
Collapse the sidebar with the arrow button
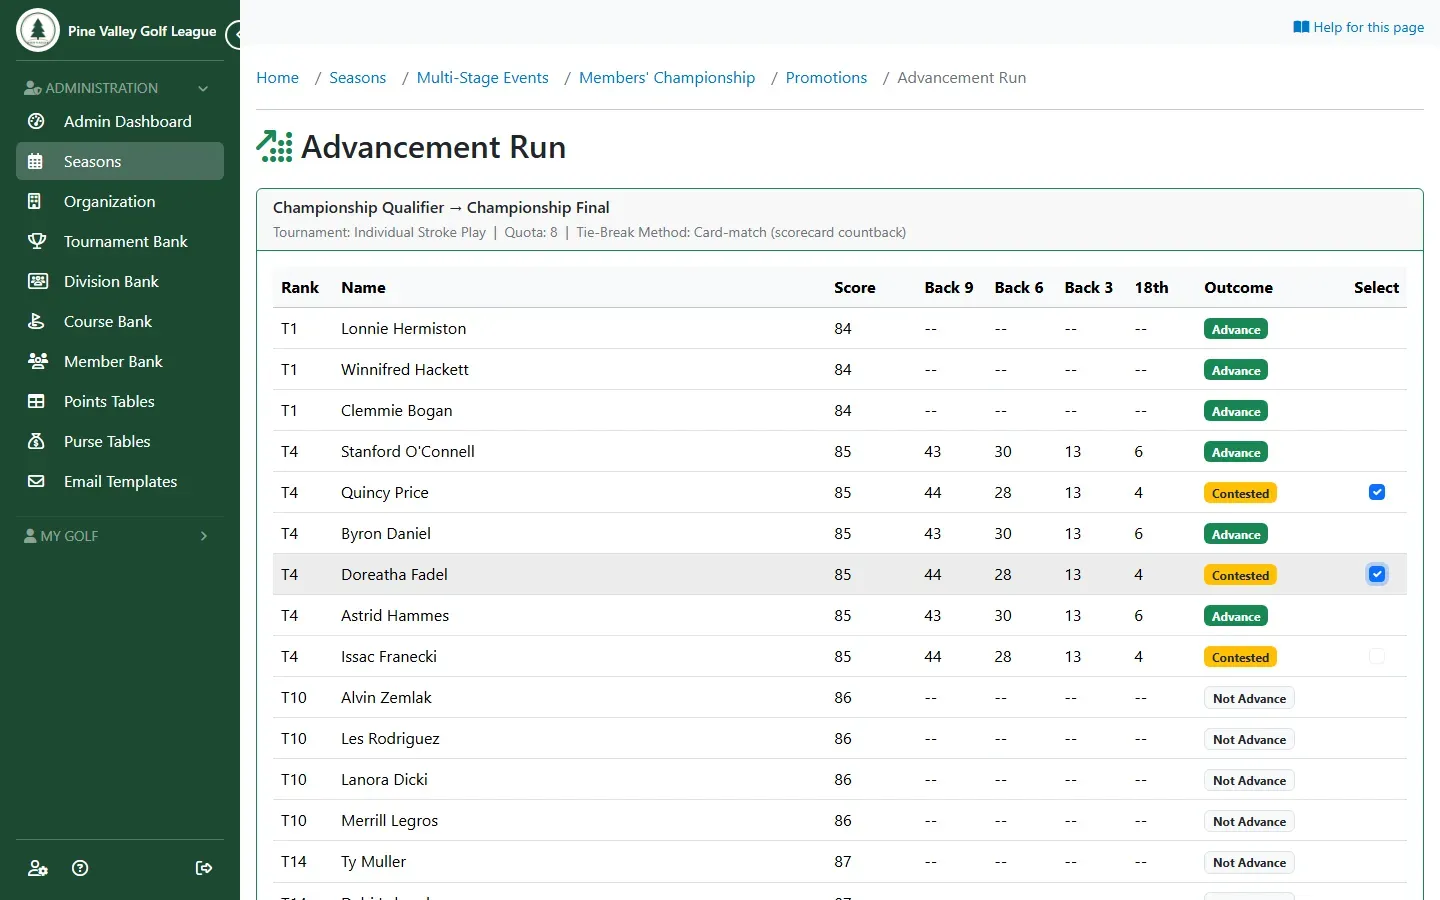click(x=236, y=35)
